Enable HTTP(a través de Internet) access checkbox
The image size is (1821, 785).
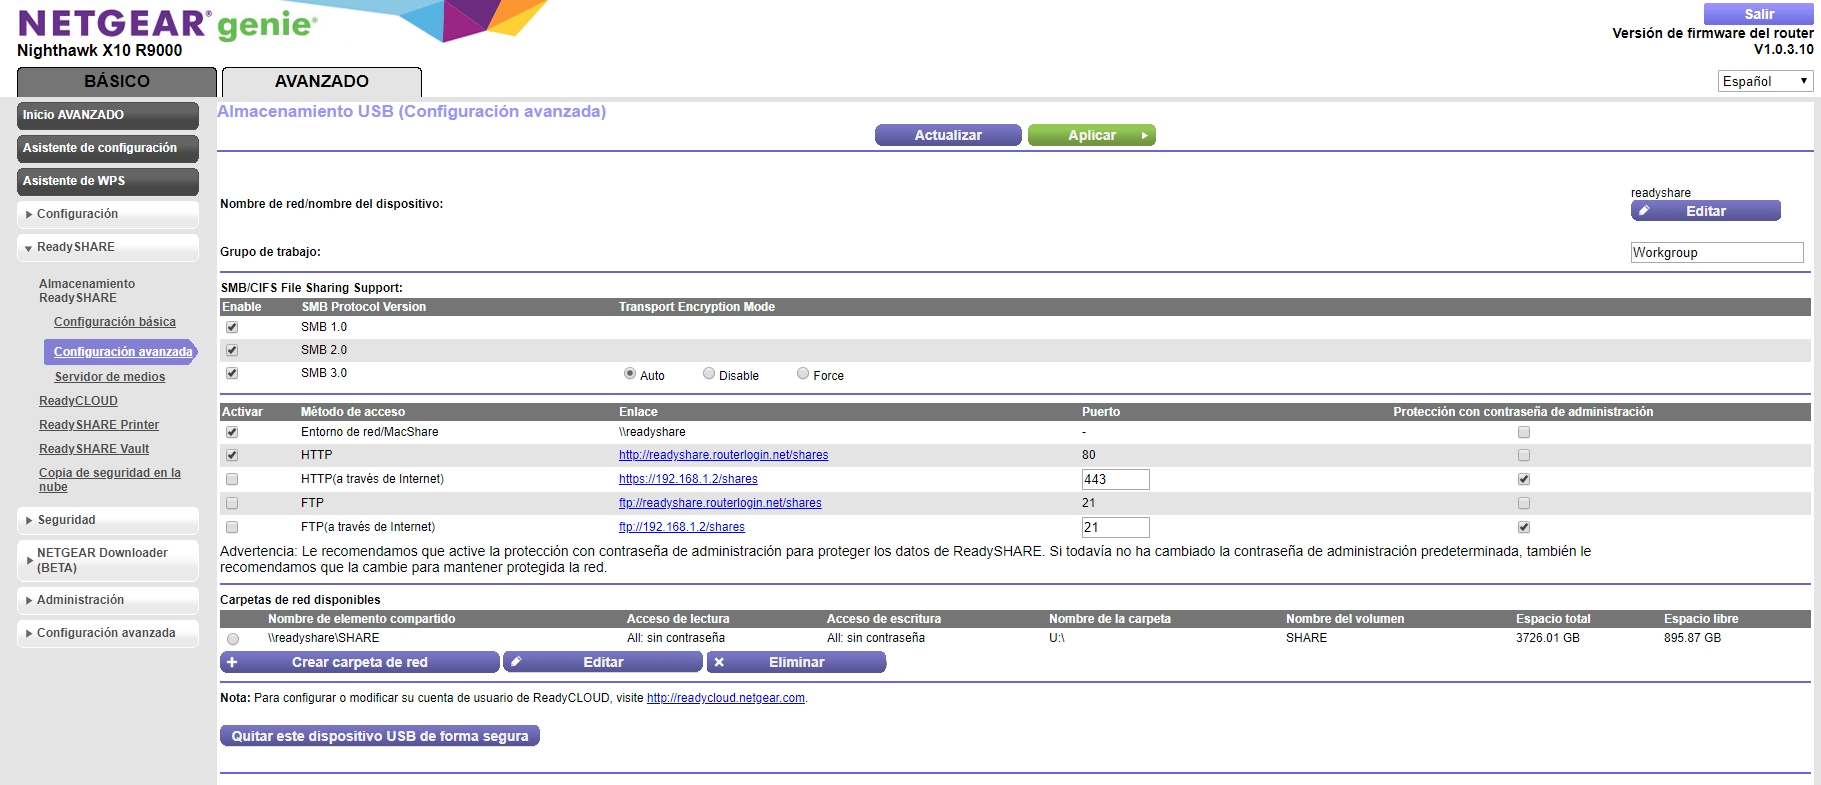pos(232,479)
